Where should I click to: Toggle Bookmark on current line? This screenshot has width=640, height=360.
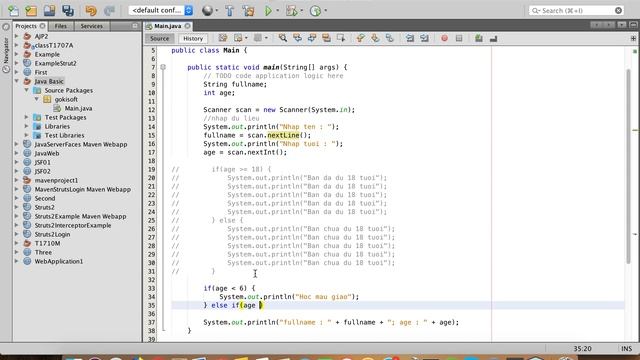point(389,38)
